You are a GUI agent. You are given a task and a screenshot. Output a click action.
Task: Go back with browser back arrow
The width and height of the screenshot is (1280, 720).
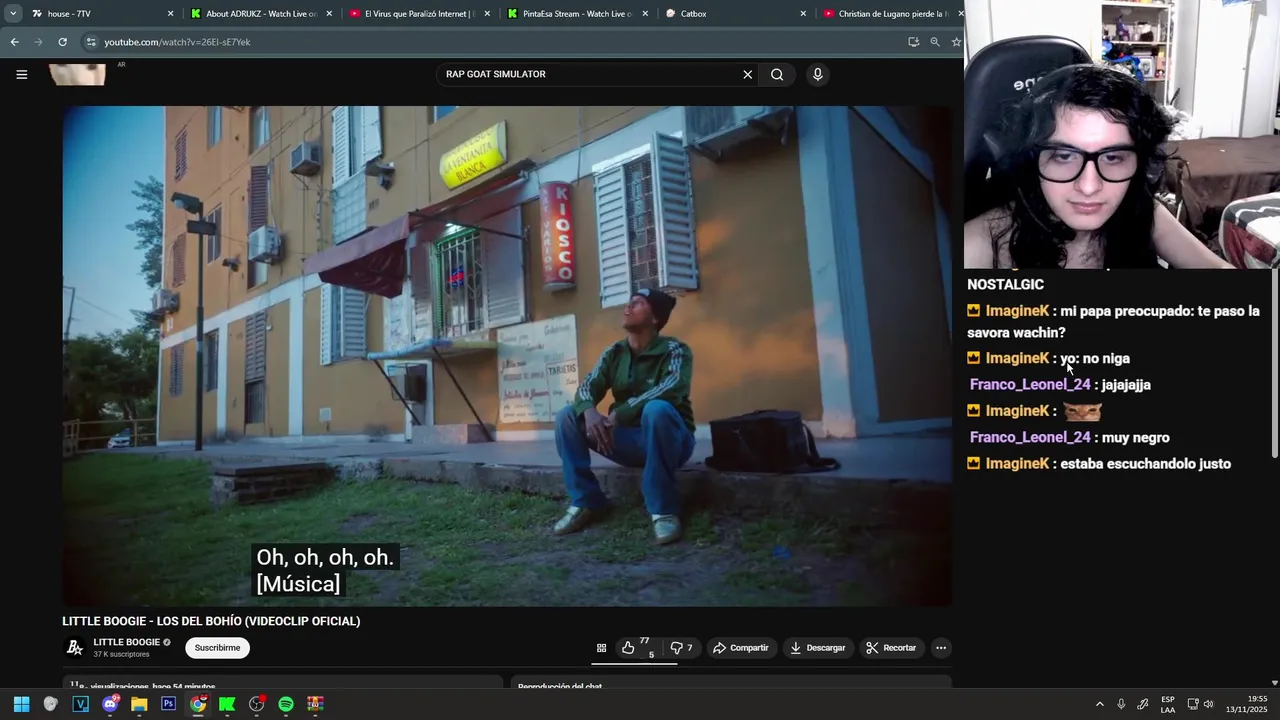point(14,42)
